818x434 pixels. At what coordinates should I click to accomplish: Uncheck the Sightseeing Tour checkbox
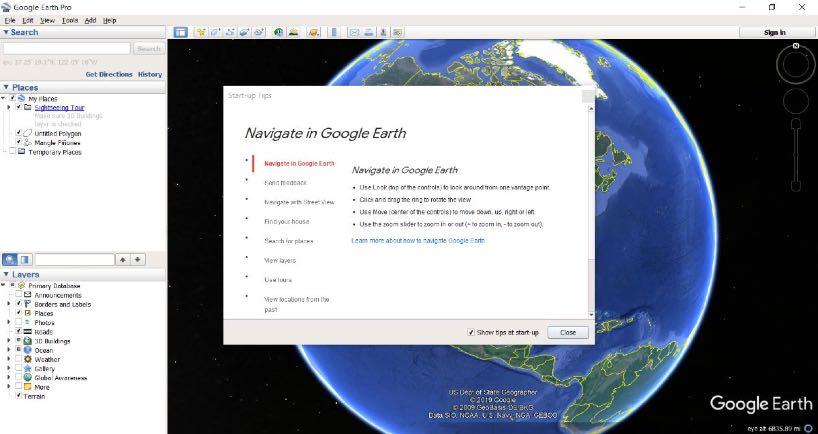[x=19, y=107]
